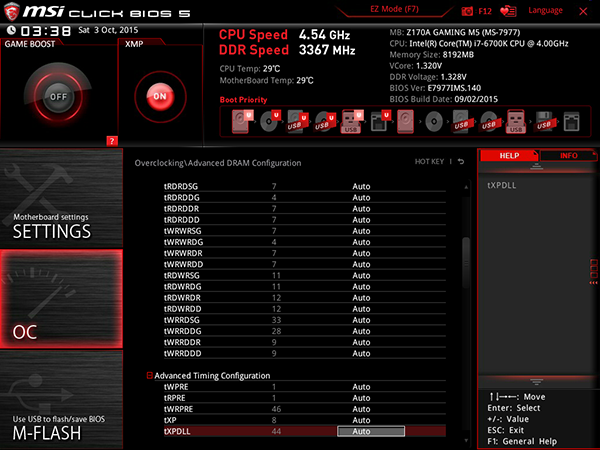Viewport: 600px width, 450px height.
Task: Click the scroll down arrow of settings list
Action: click(466, 440)
